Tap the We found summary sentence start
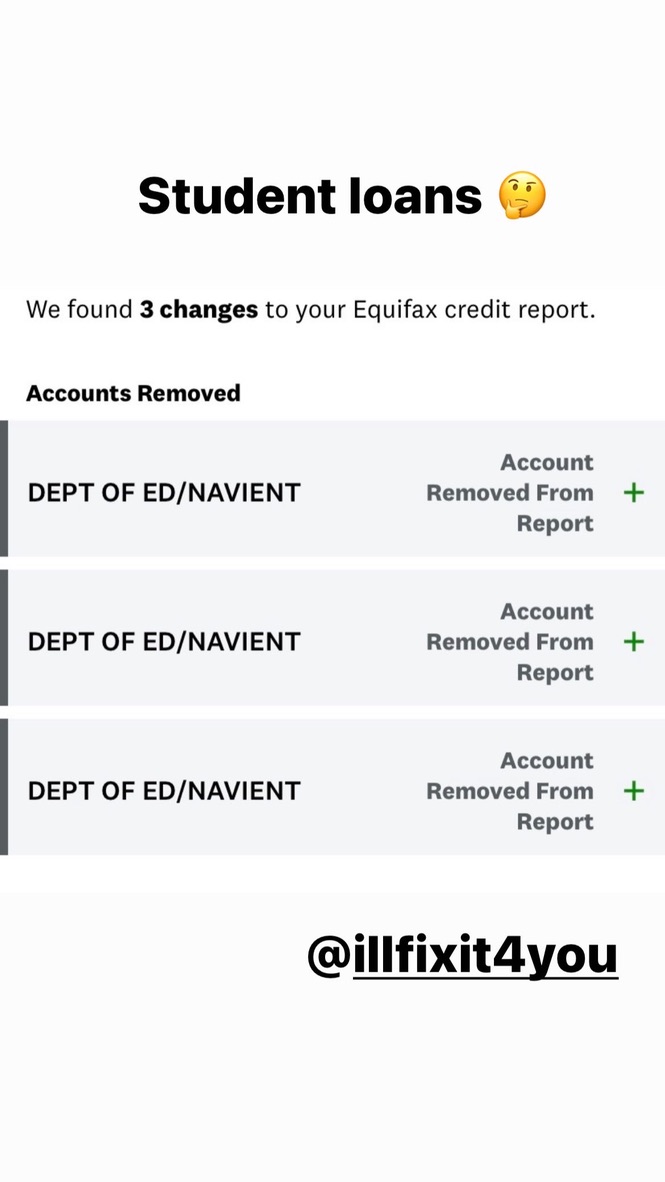The image size is (665, 1182). point(79,310)
